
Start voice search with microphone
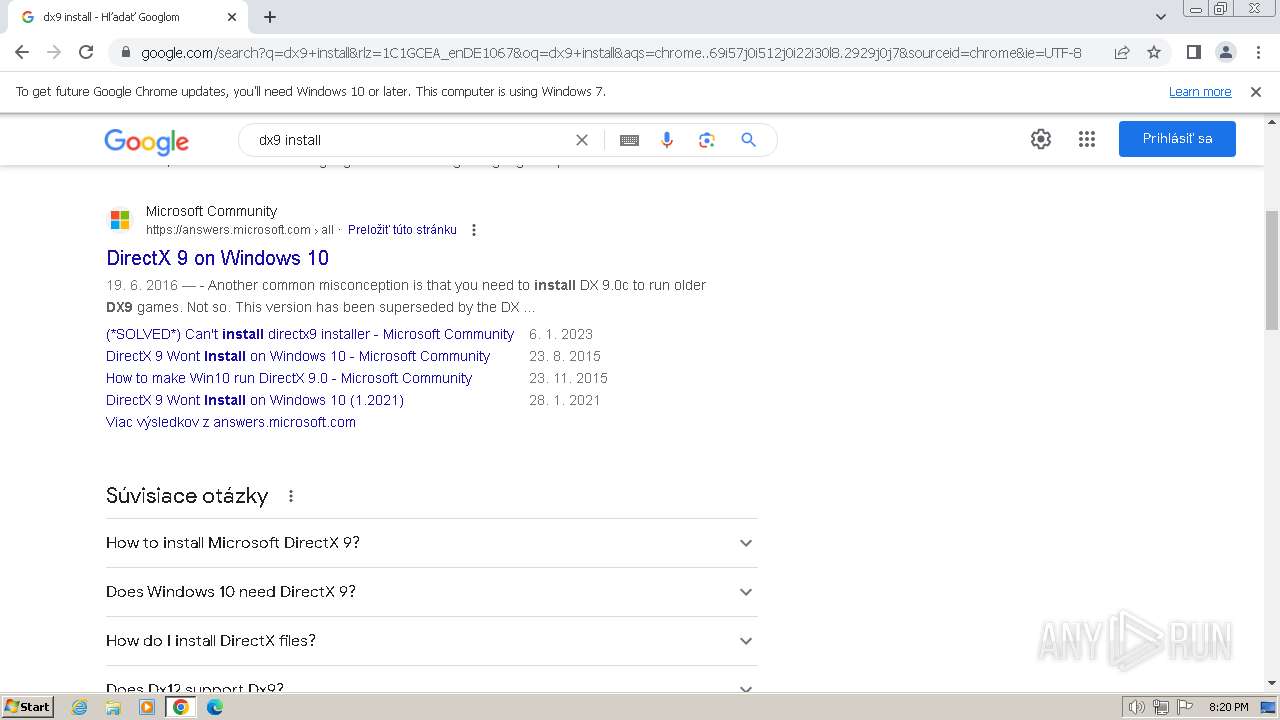(x=667, y=140)
